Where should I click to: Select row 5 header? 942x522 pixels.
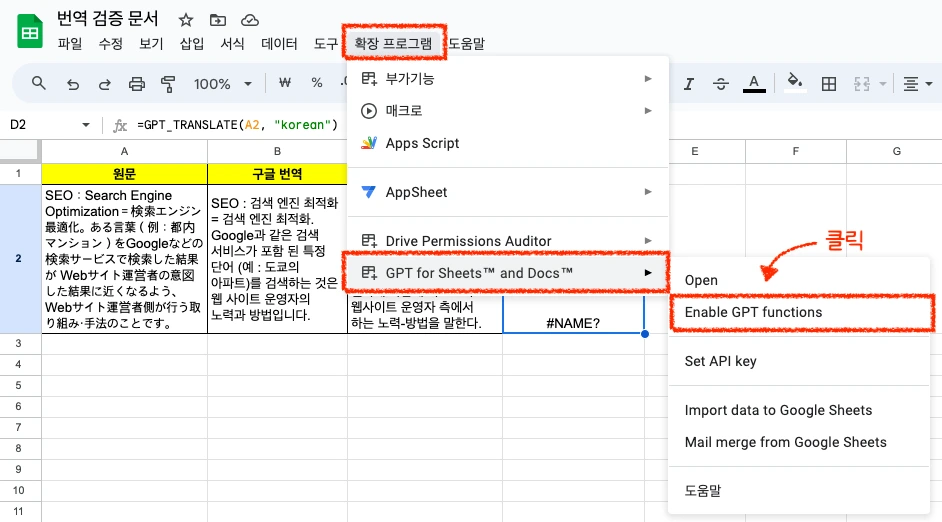point(19,385)
